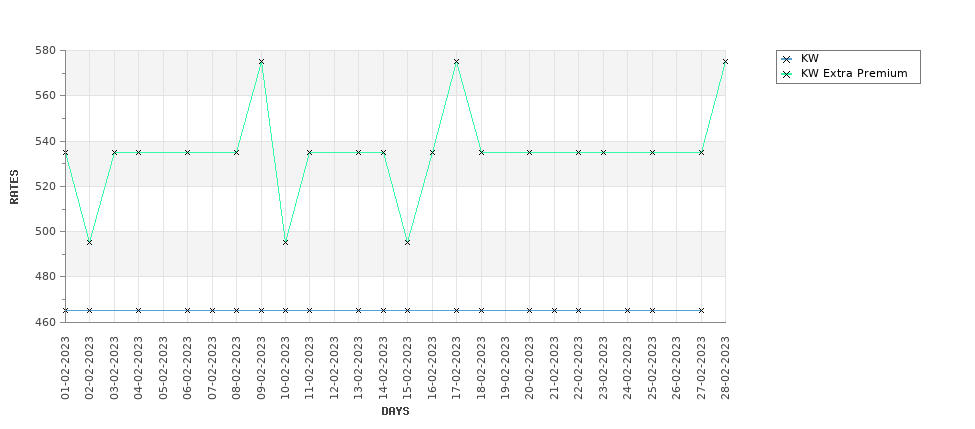The height and width of the screenshot is (429, 975).
Task: Click the KW series point on 15-02-2023
Action: [x=407, y=310]
